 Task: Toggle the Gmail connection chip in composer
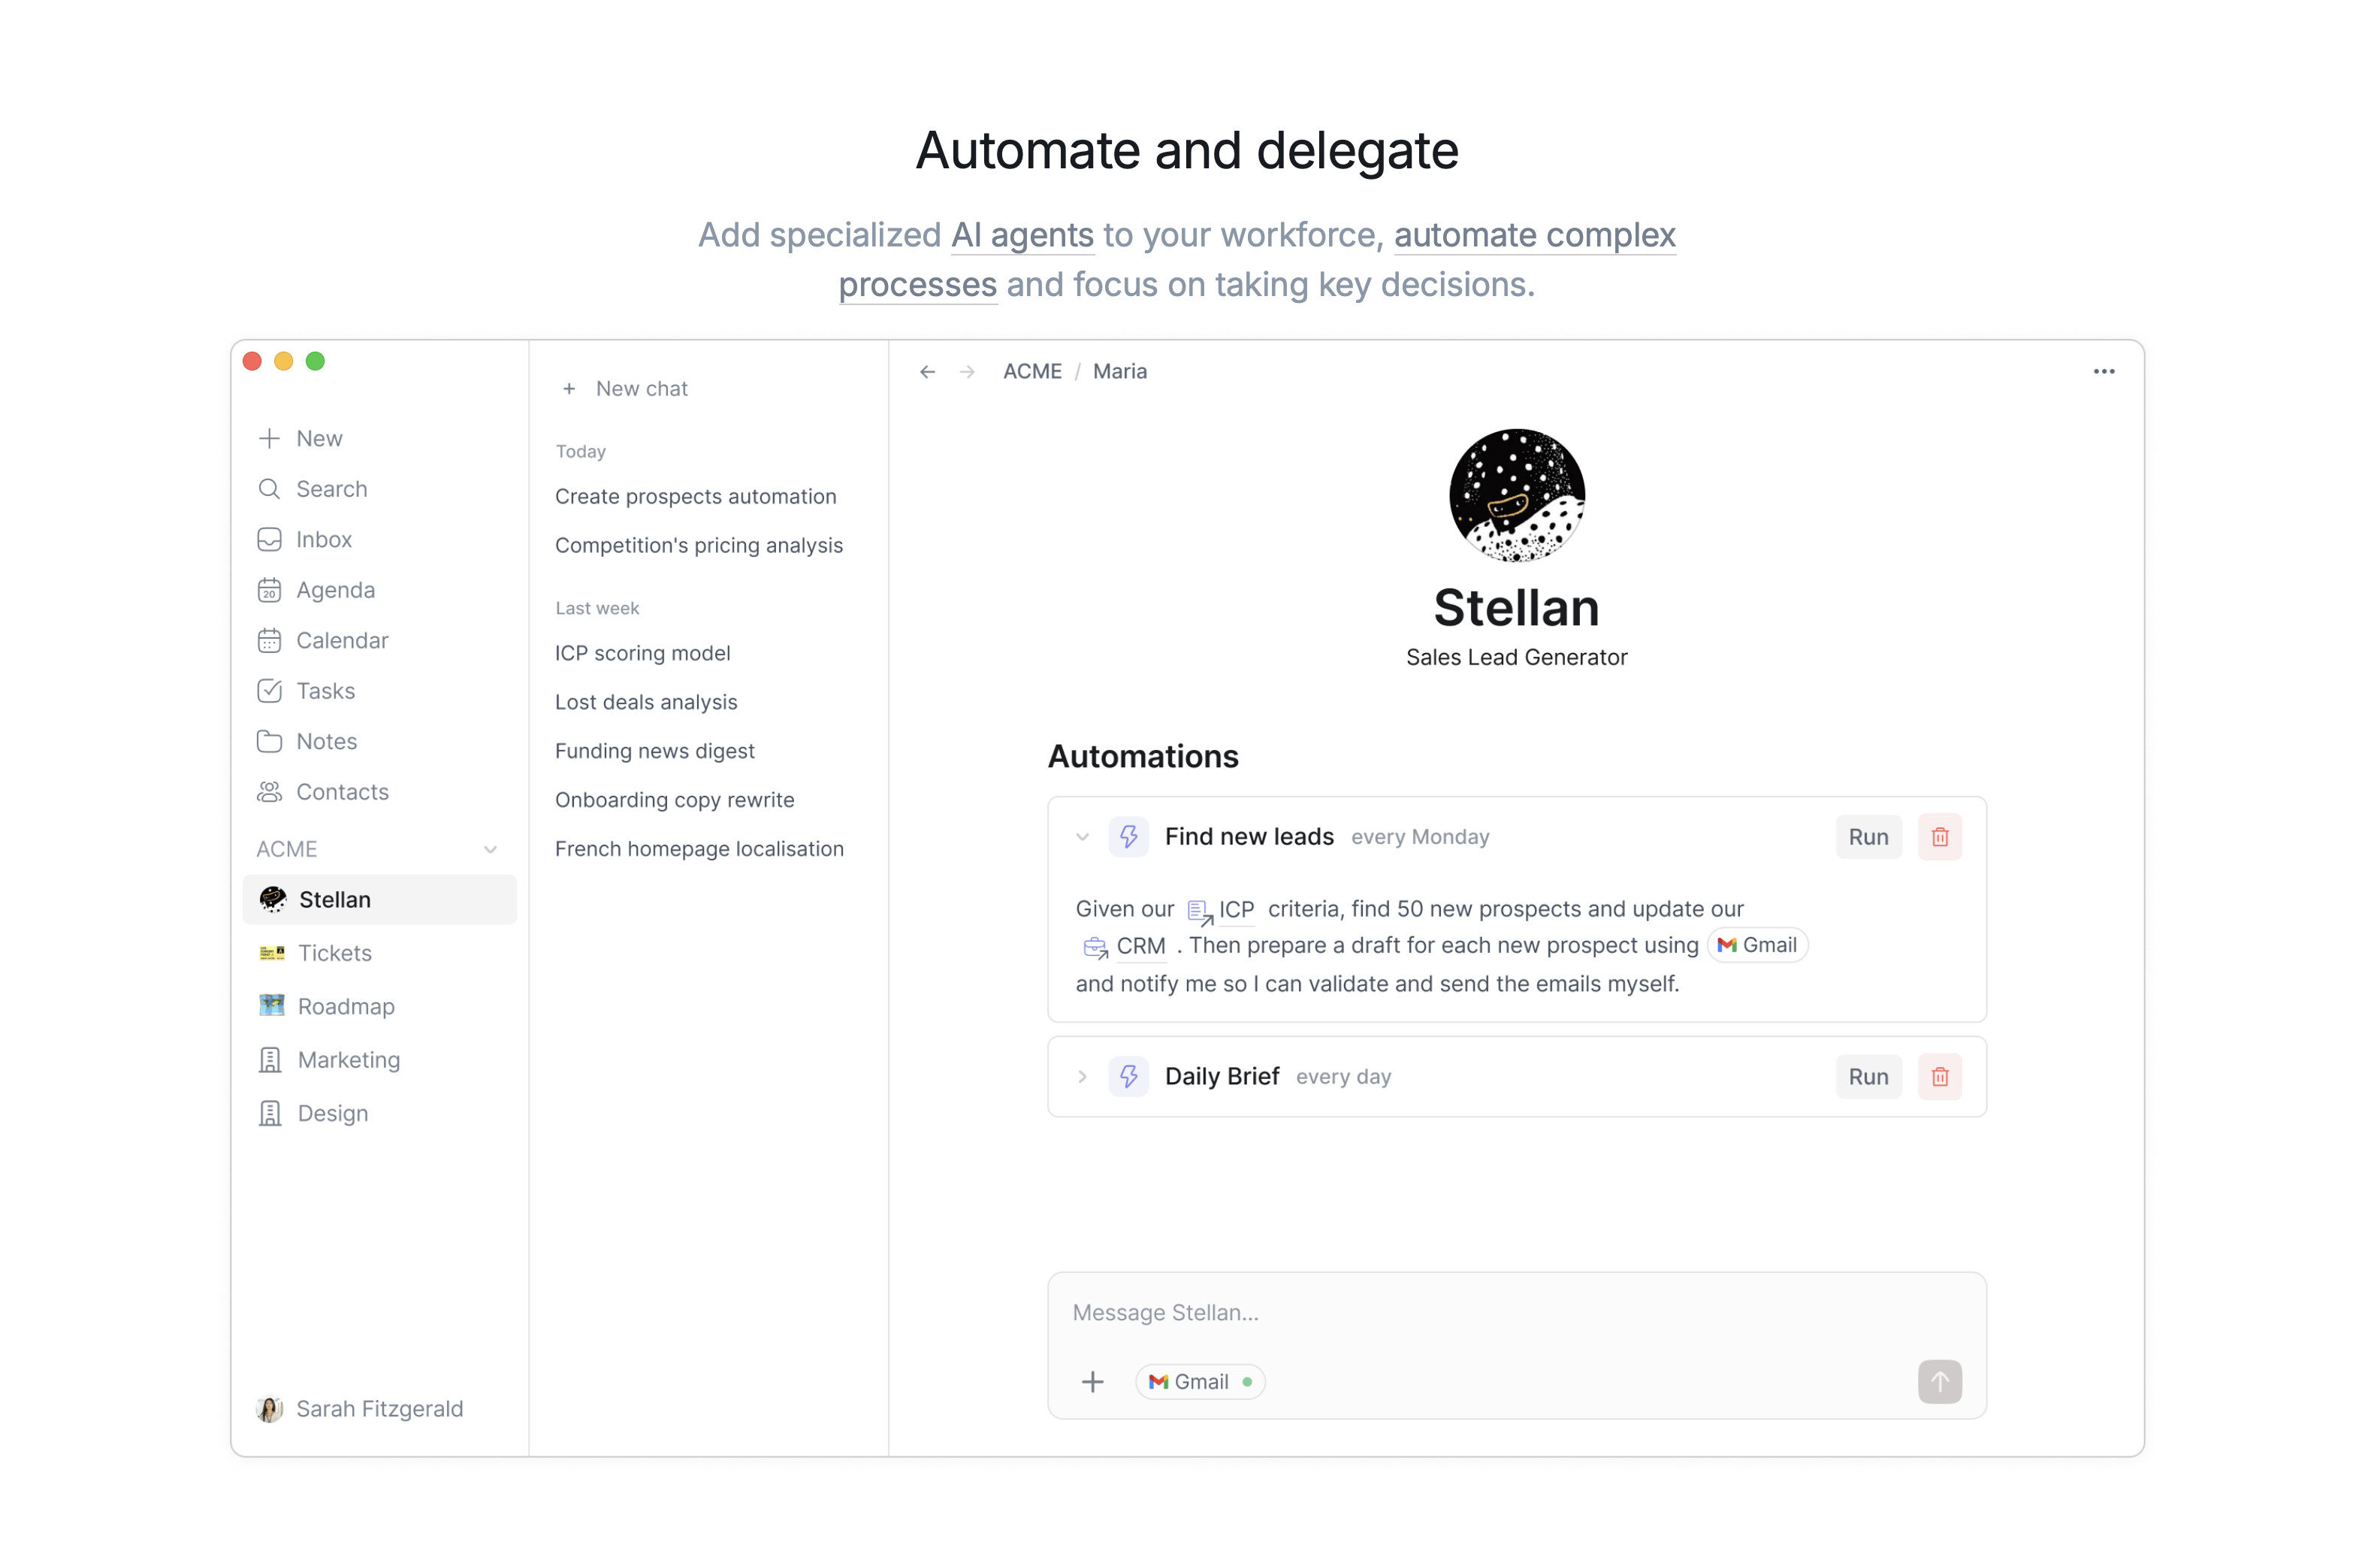1200,1382
